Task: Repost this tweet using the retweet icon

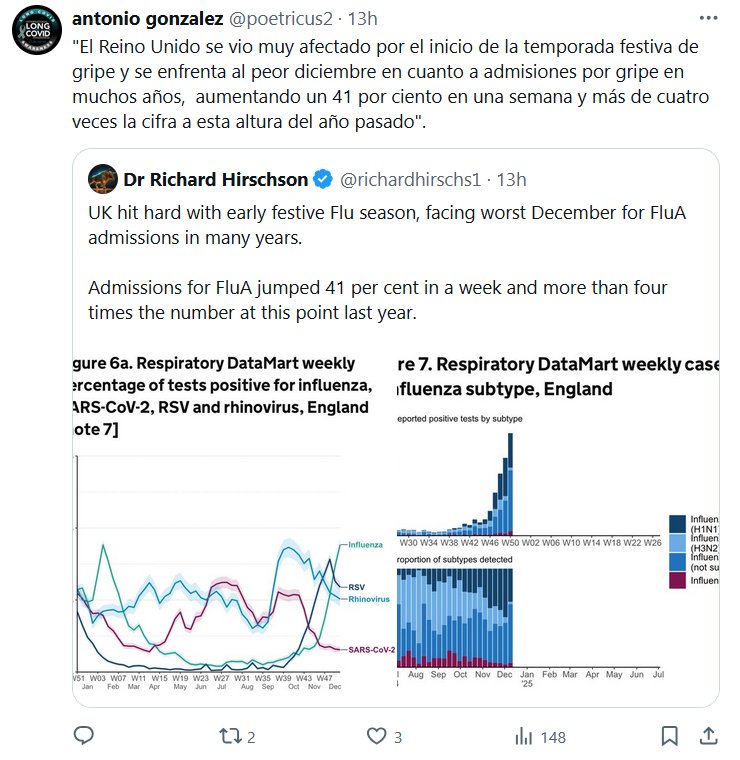Action: (229, 737)
